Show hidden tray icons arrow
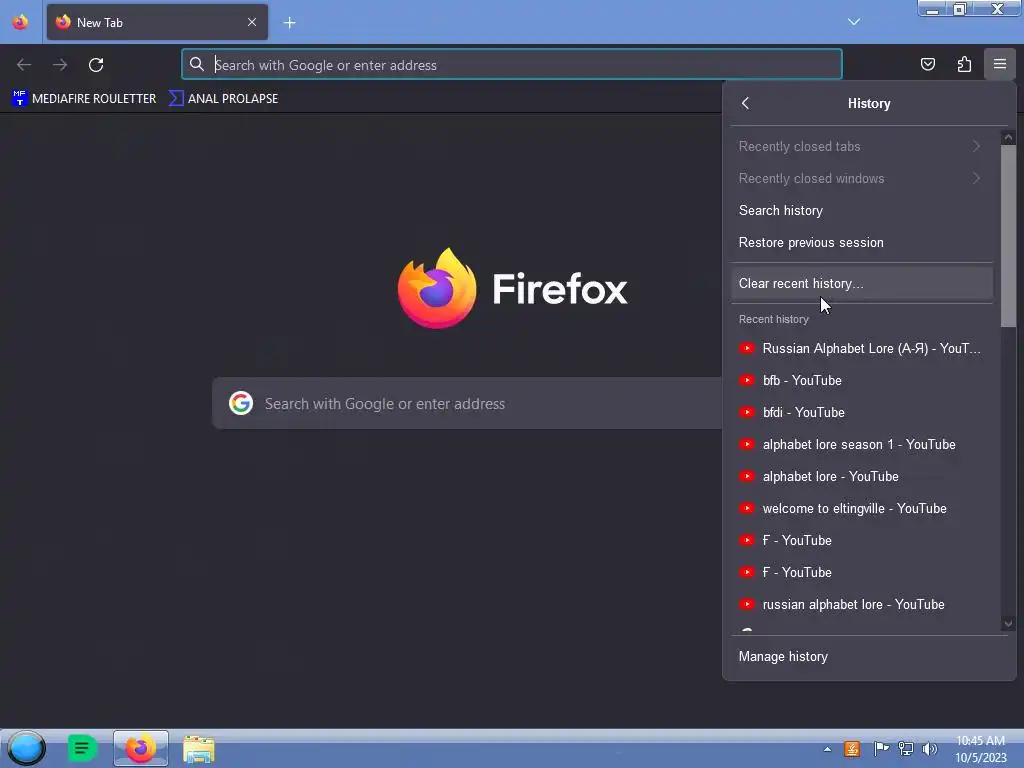Image resolution: width=1024 pixels, height=768 pixels. pyautogui.click(x=827, y=749)
